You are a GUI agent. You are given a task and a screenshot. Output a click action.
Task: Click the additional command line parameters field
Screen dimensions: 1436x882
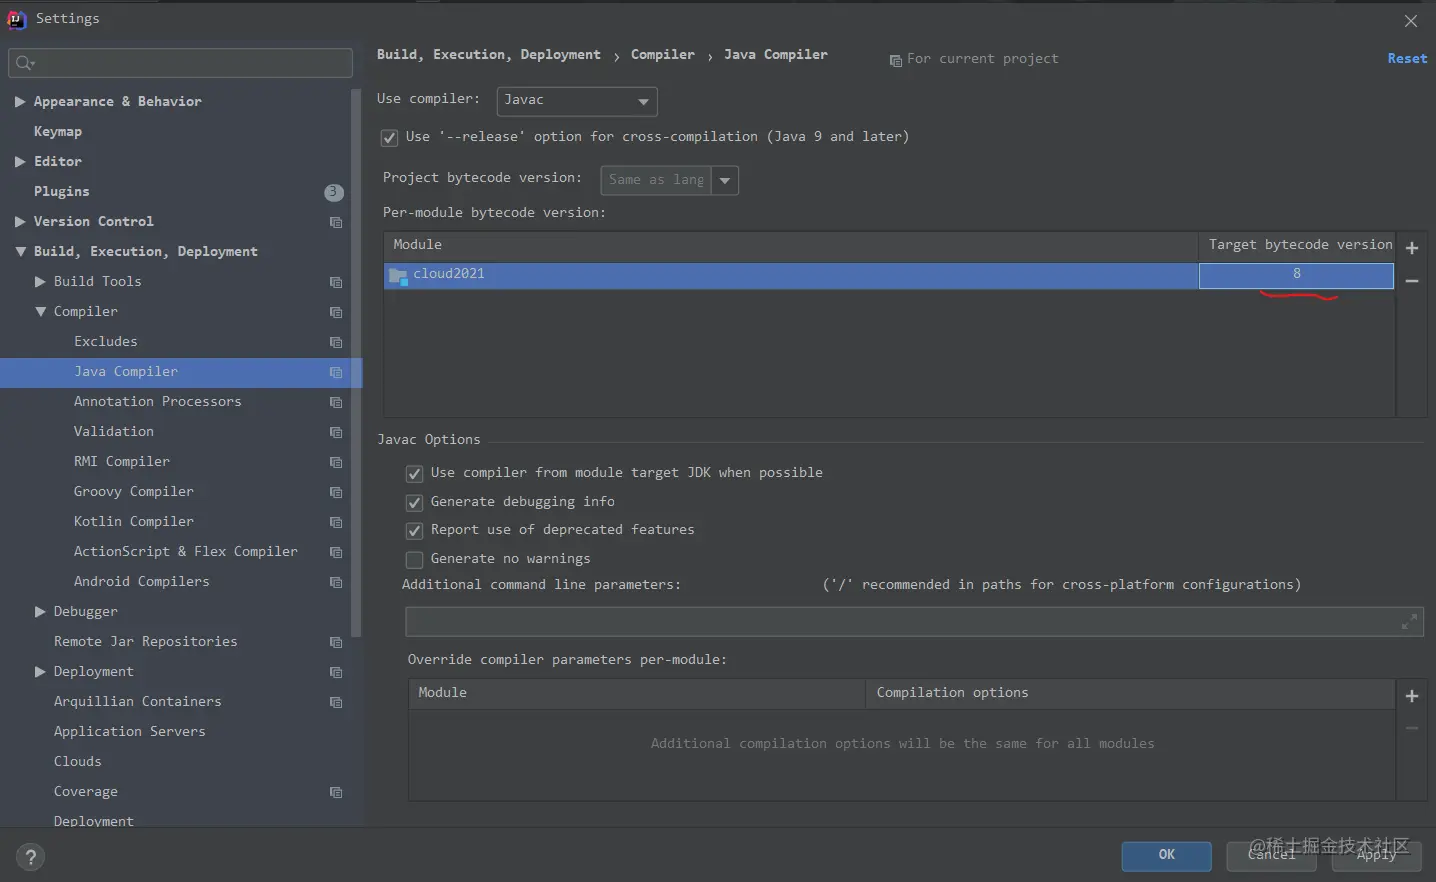(x=914, y=622)
